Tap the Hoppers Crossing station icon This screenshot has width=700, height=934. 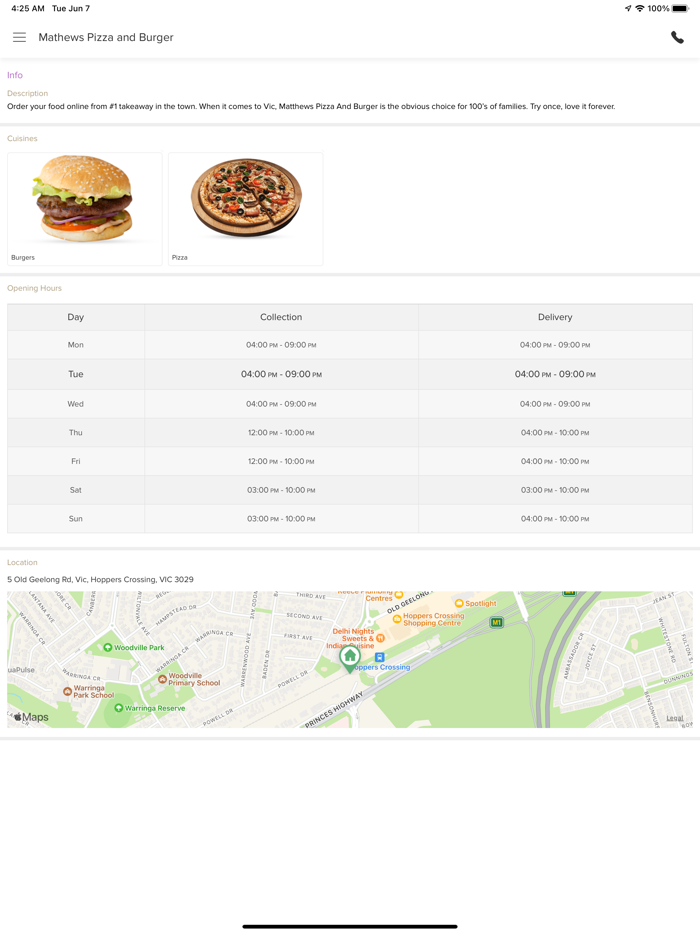[x=379, y=658]
